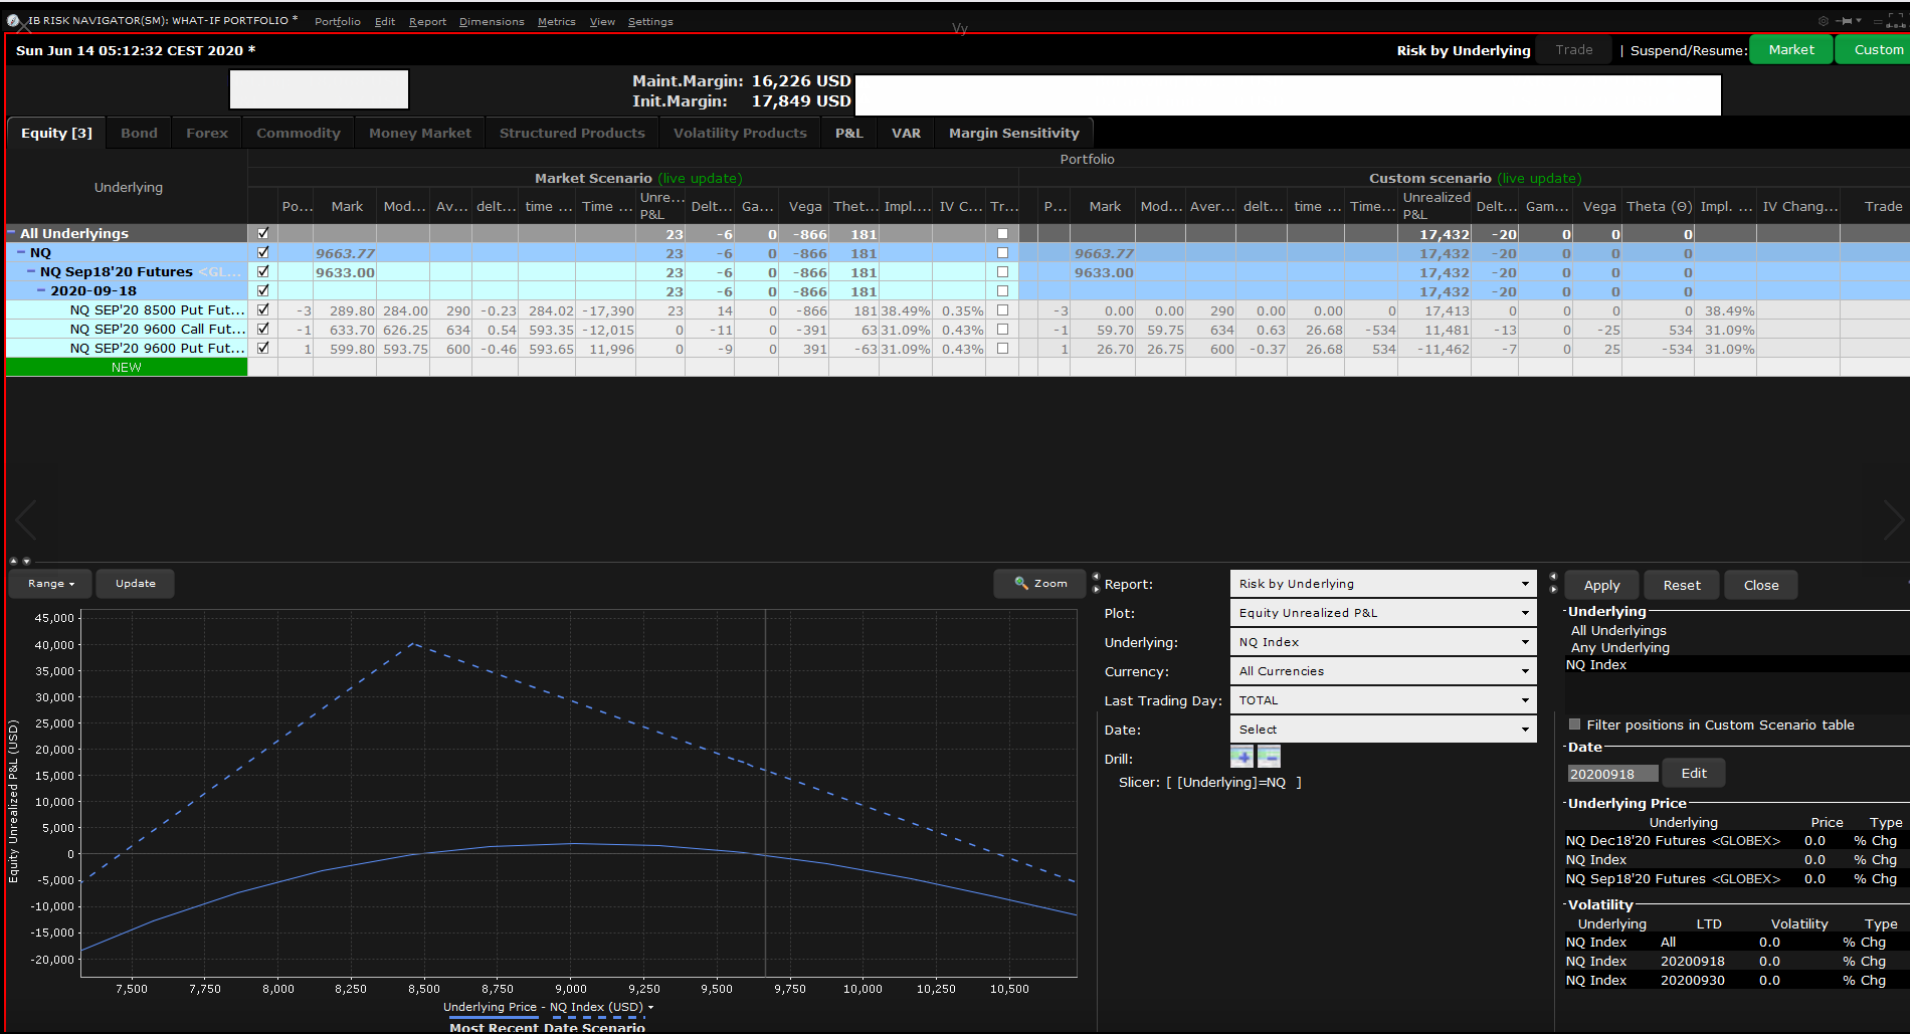Click the magnifier Zoom button above chart
The width and height of the screenshot is (1910, 1034).
click(1040, 583)
